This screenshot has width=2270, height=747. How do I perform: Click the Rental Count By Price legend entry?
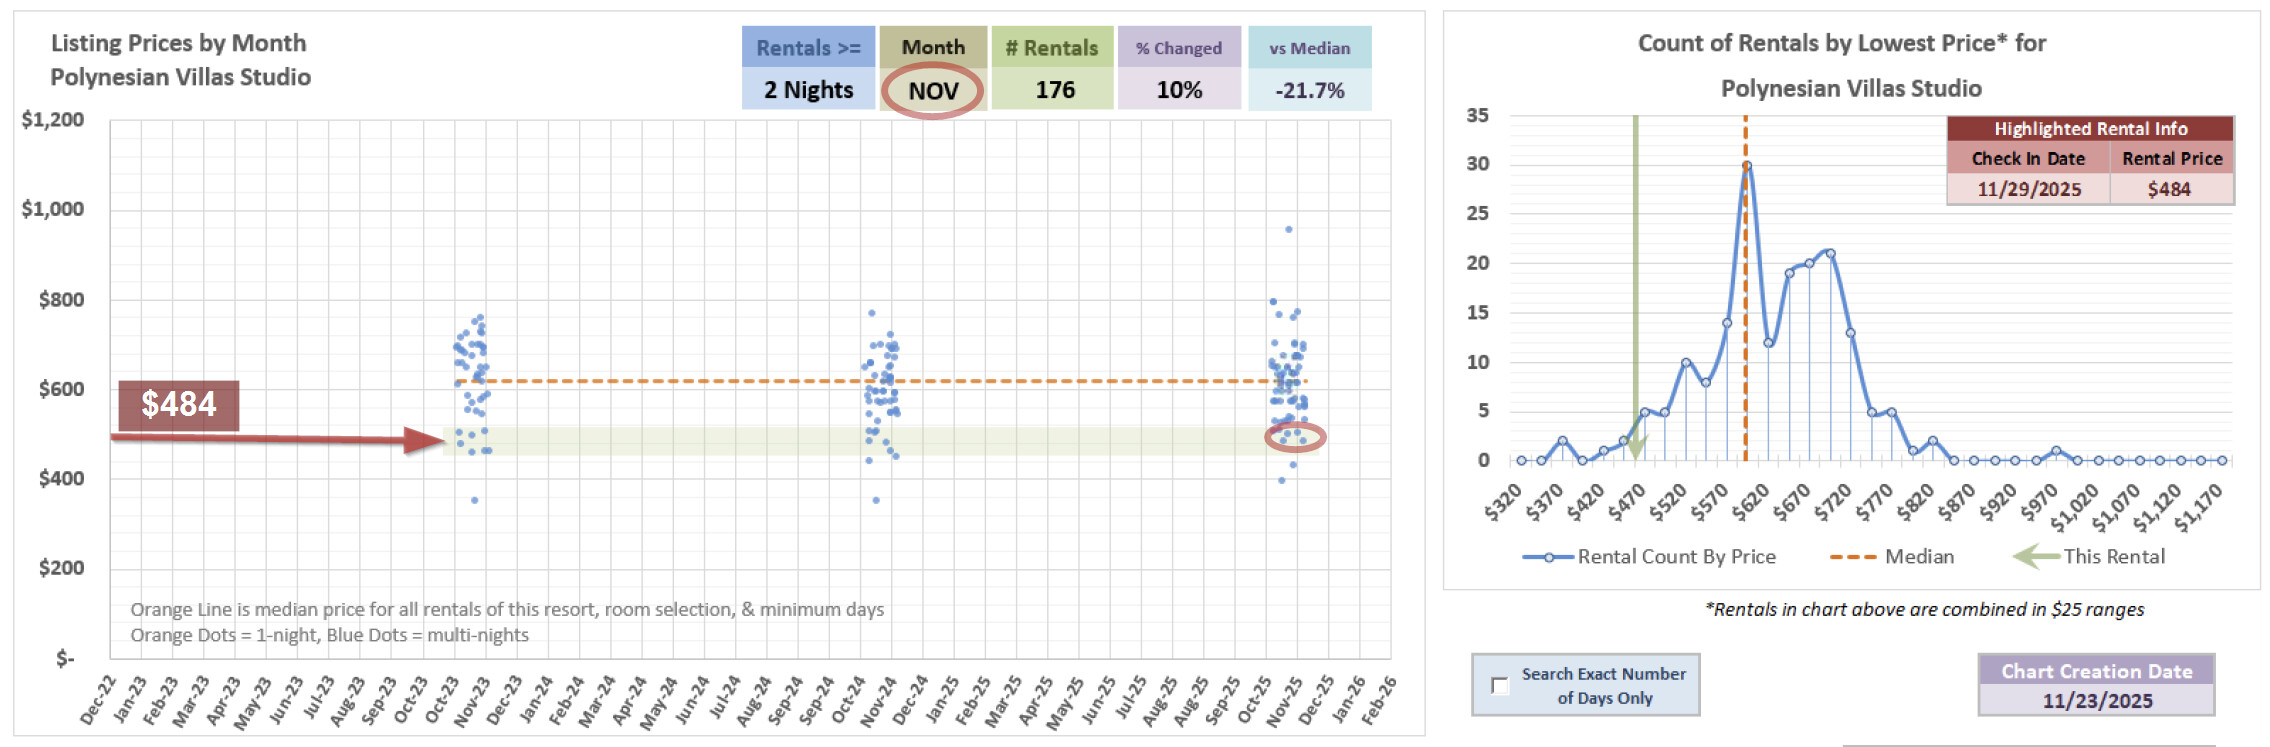pyautogui.click(x=1649, y=557)
